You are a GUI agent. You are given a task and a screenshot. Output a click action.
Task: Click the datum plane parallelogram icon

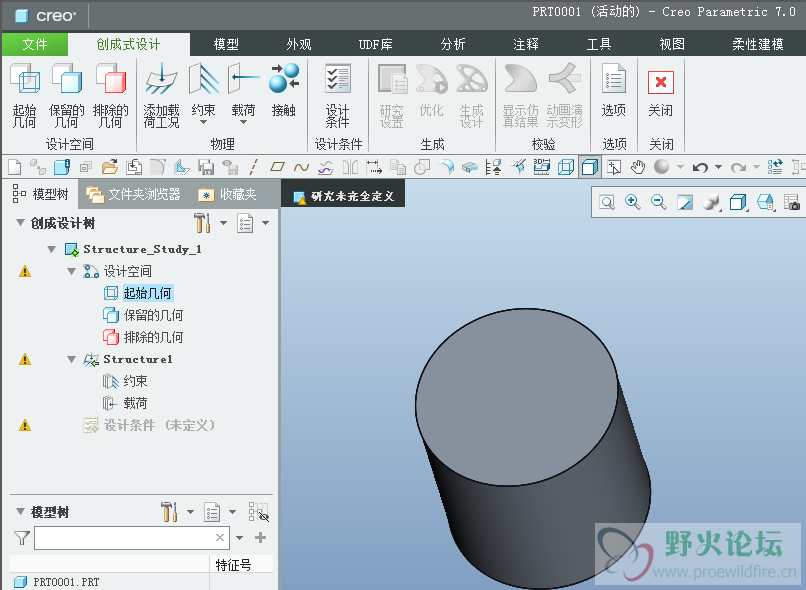tap(278, 167)
